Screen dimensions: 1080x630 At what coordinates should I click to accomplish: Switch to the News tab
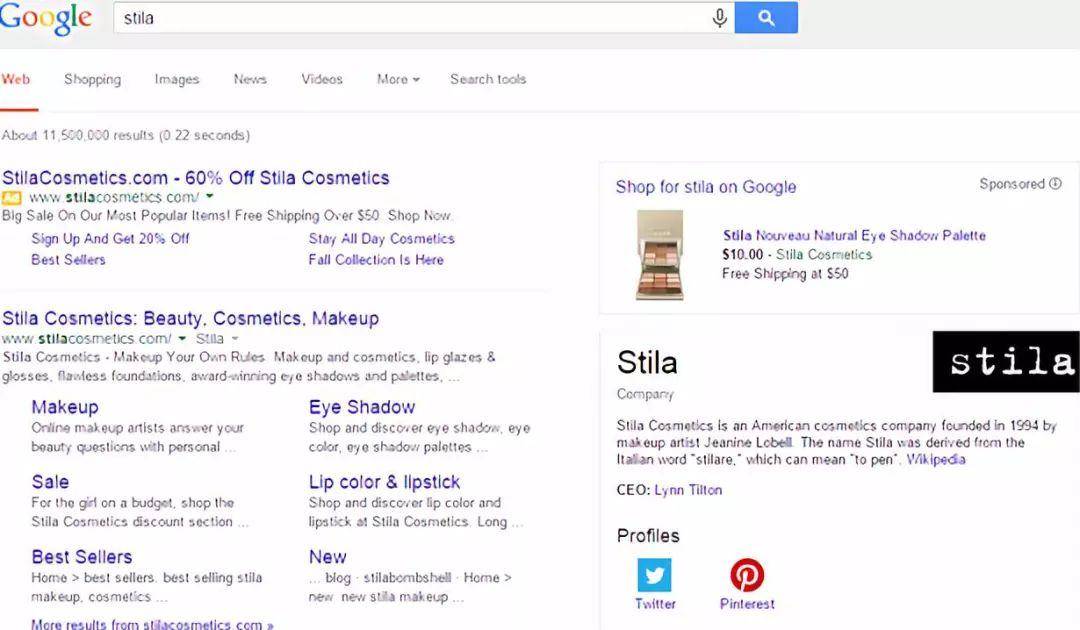[250, 79]
